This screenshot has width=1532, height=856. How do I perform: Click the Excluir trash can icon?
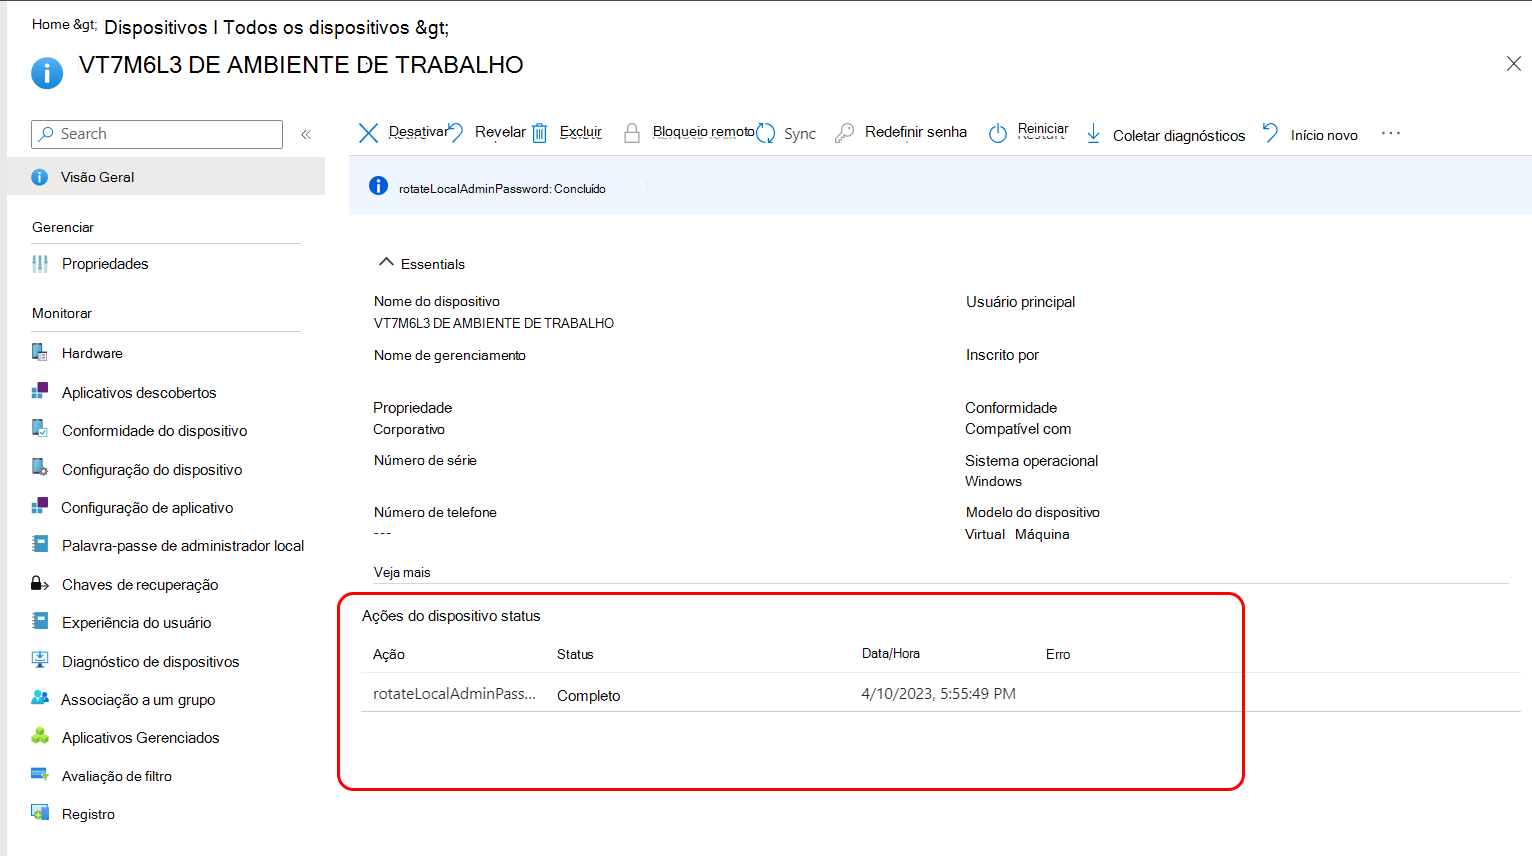pos(539,133)
